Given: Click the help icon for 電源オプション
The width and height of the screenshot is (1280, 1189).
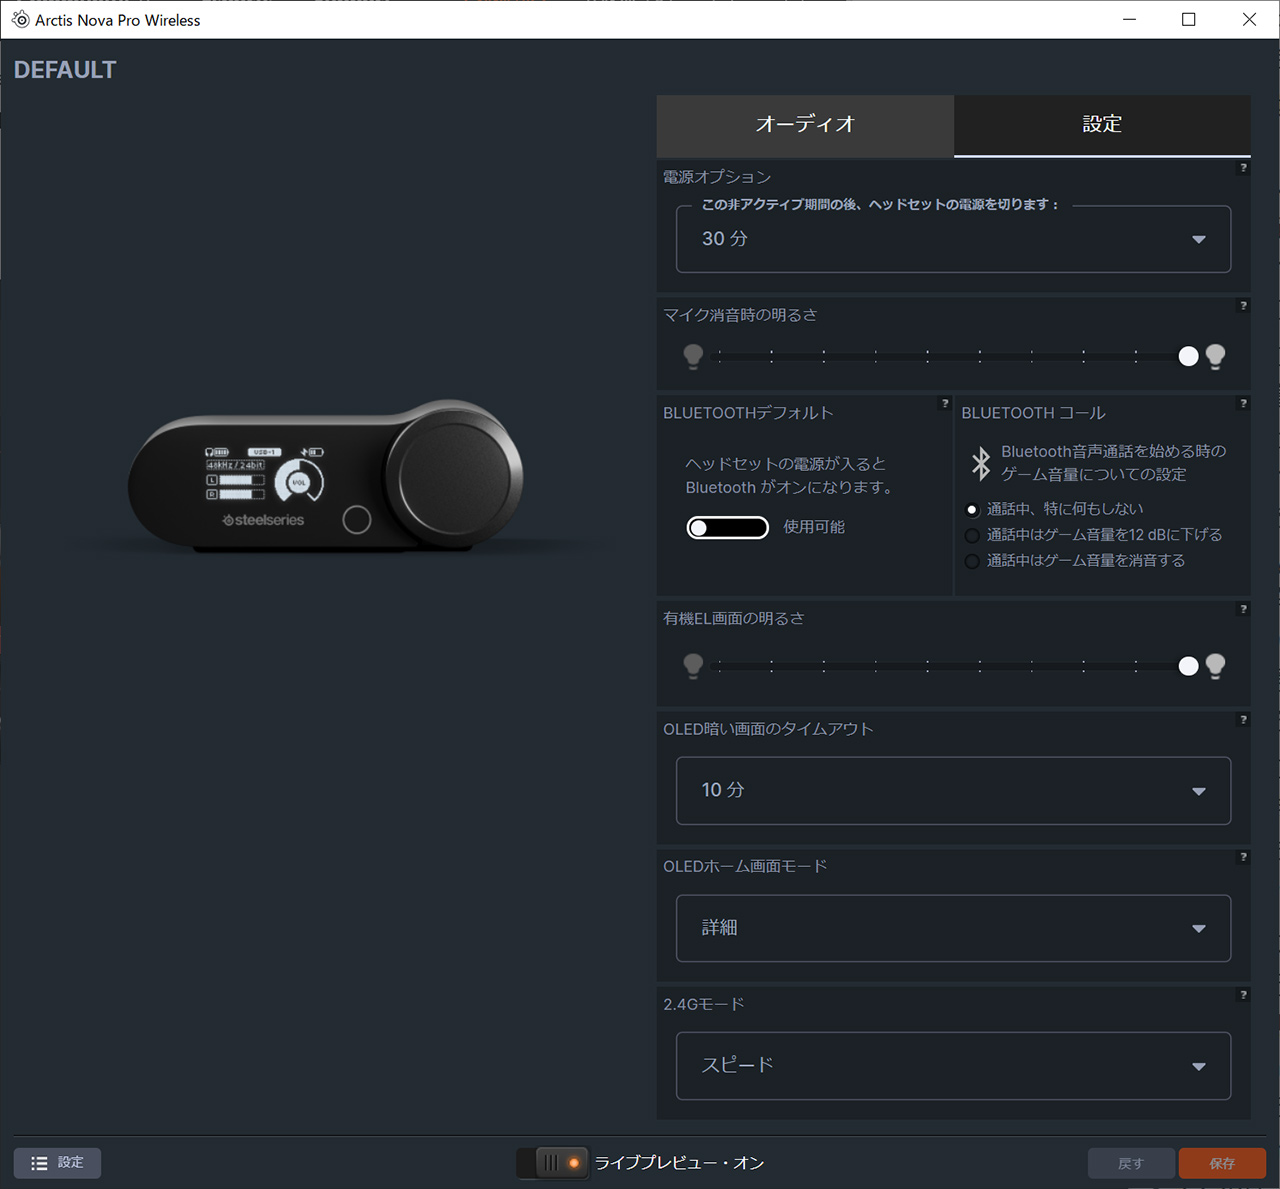Looking at the screenshot, I should tap(1243, 168).
